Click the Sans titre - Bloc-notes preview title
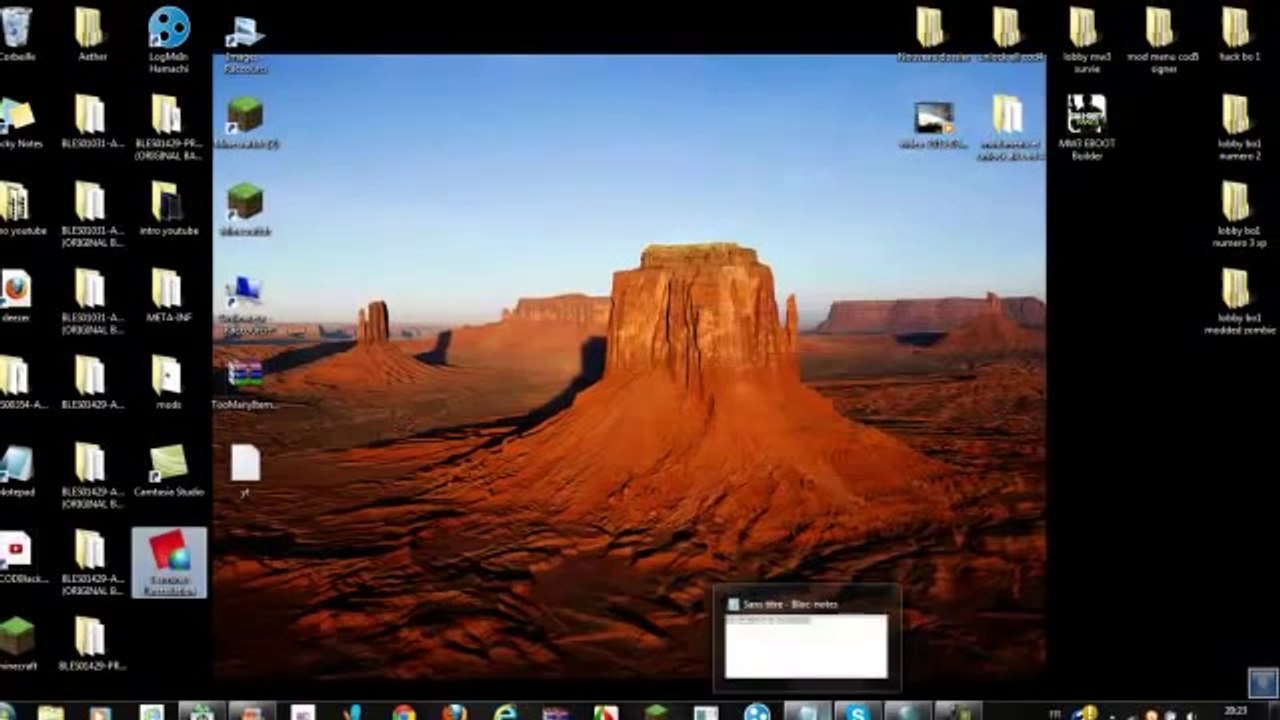Screen dimensions: 1280x720 790,604
